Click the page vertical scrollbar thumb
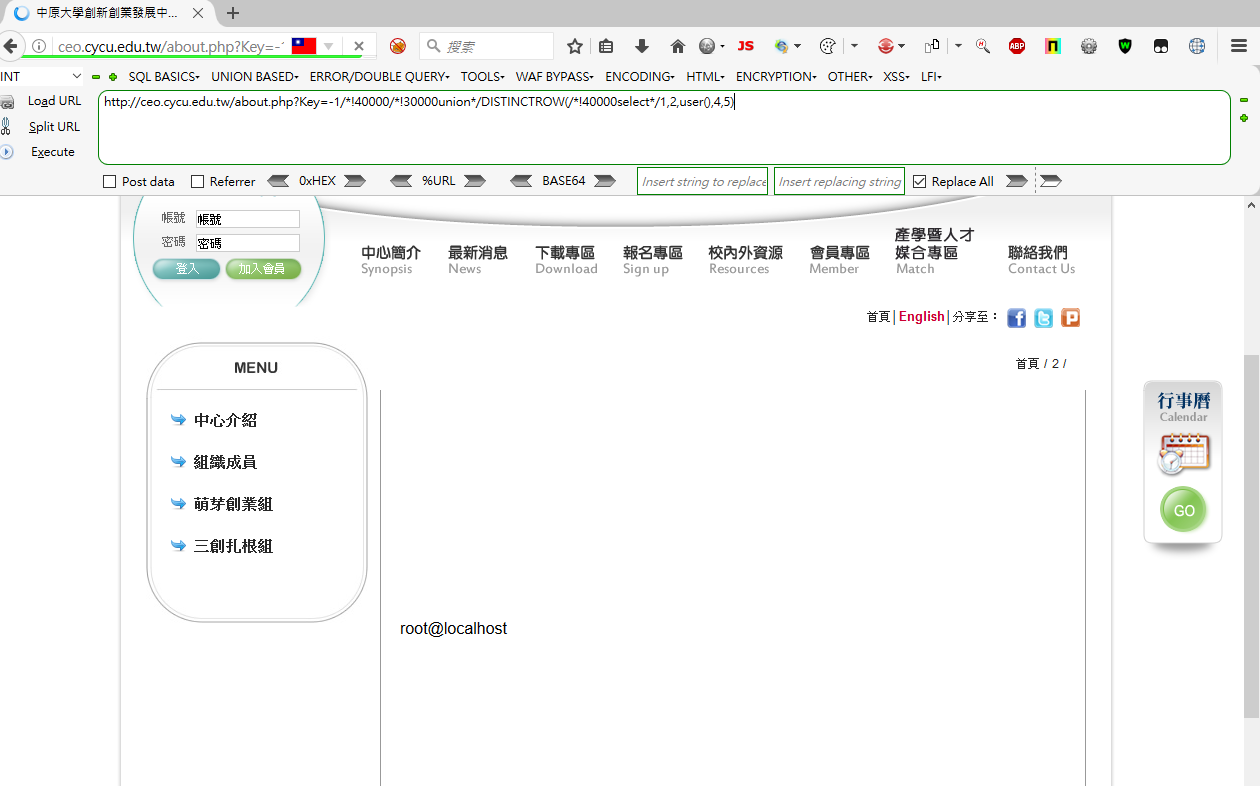The width and height of the screenshot is (1260, 786). tap(1251, 535)
